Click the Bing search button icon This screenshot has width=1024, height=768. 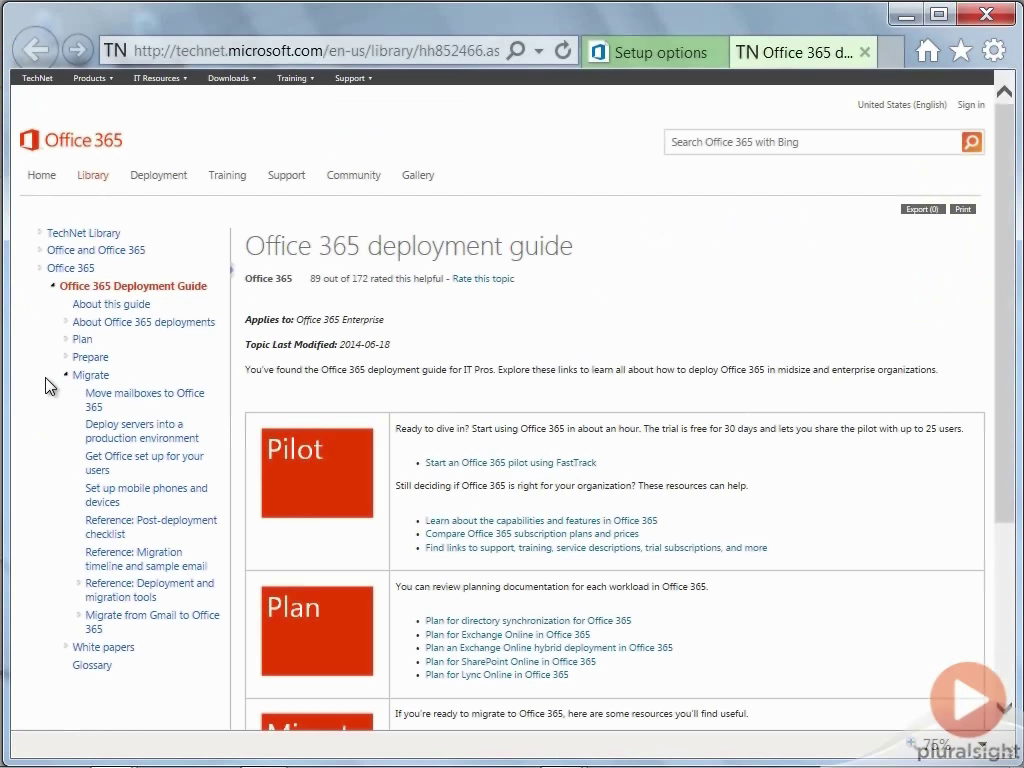click(x=971, y=142)
